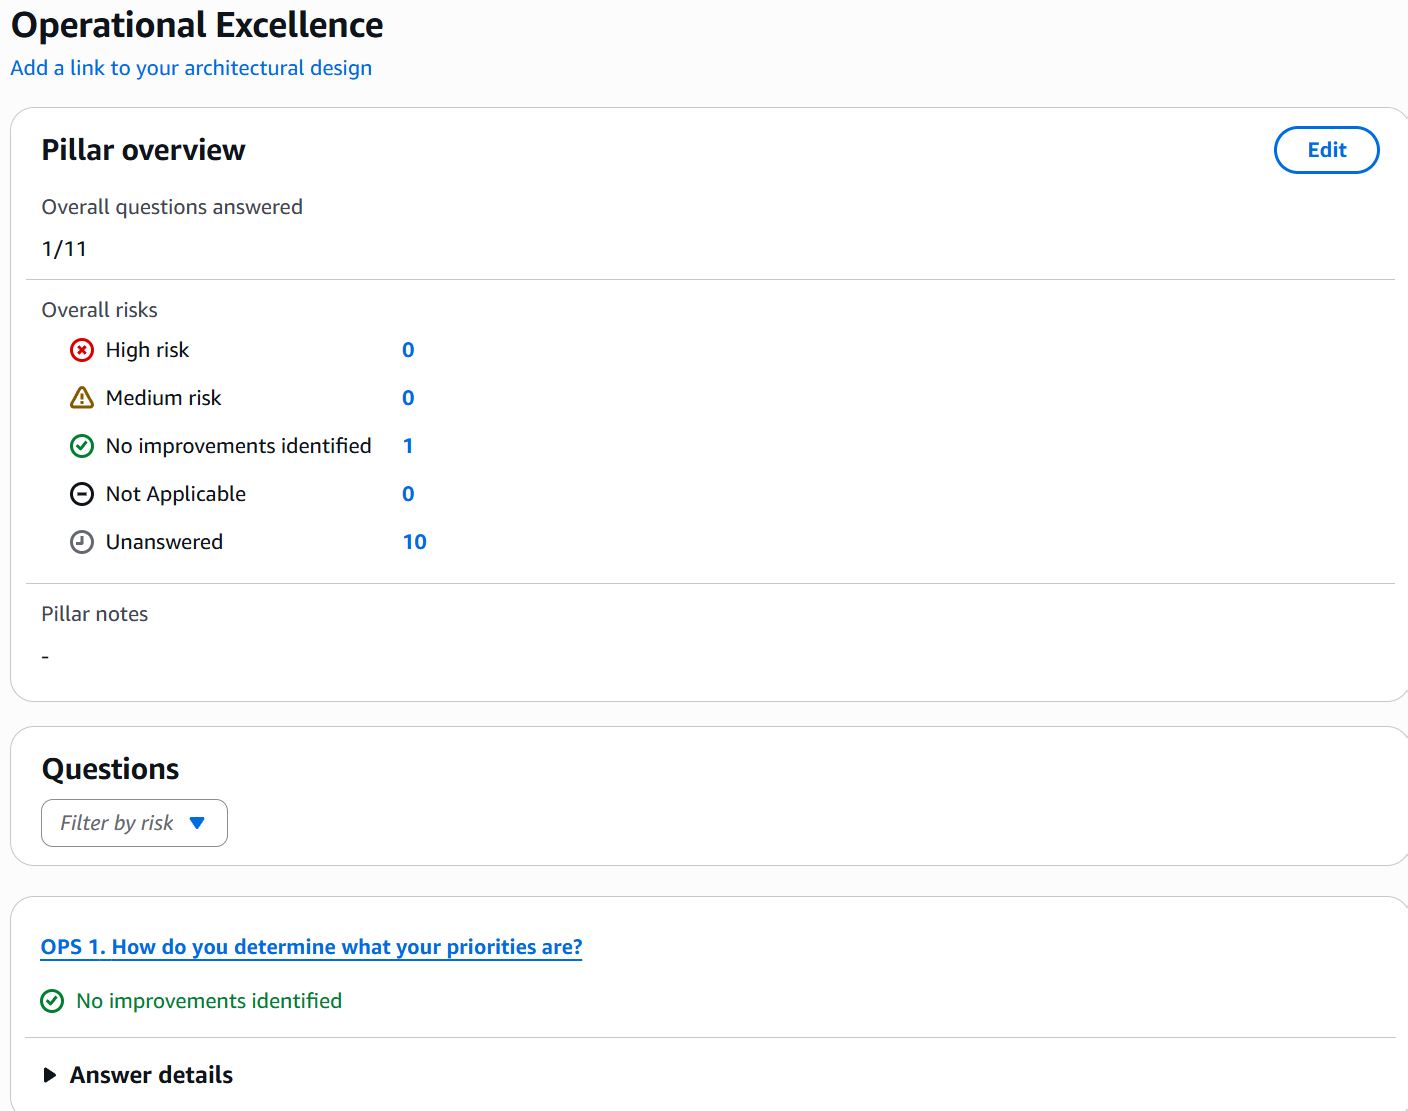Click the Medium risk count 0

[x=408, y=398]
